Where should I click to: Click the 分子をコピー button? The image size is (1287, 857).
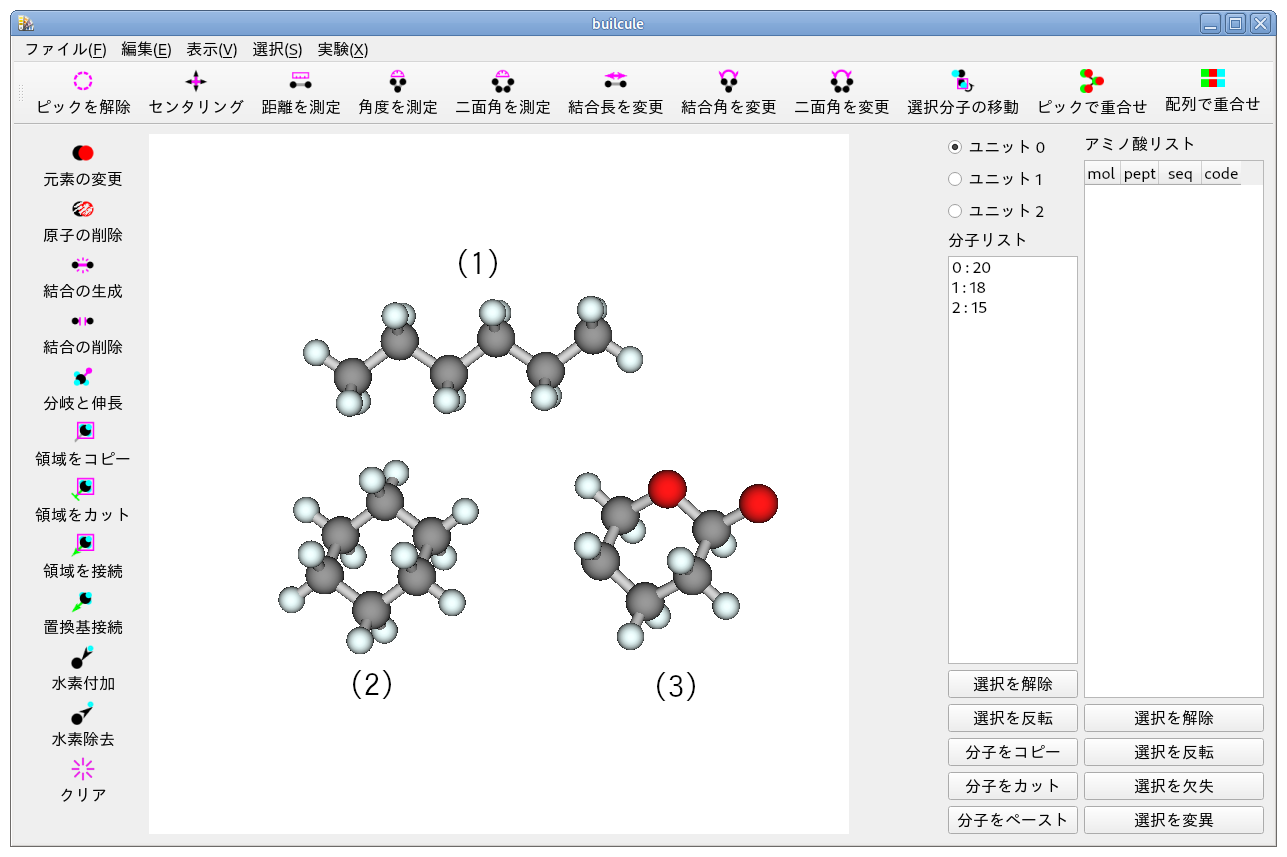click(x=1012, y=752)
